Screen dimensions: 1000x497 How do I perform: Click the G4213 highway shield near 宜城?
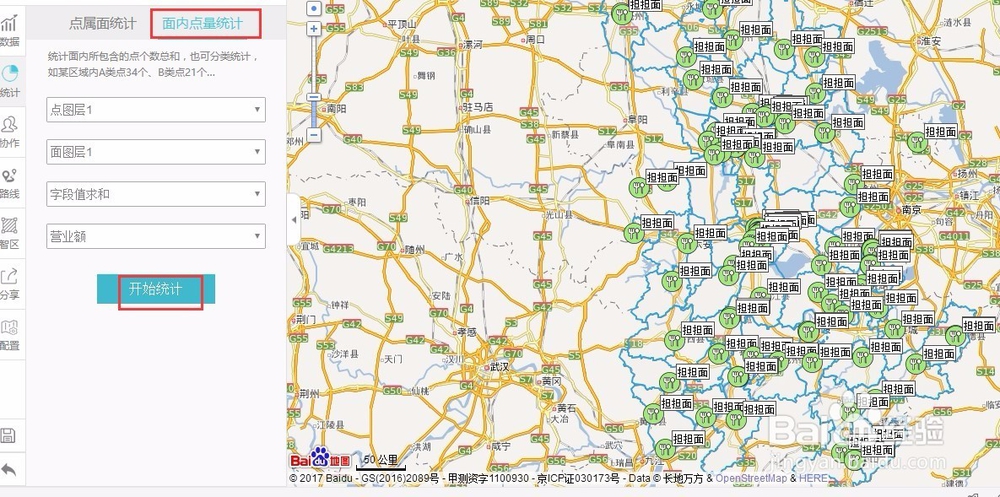[x=338, y=248]
